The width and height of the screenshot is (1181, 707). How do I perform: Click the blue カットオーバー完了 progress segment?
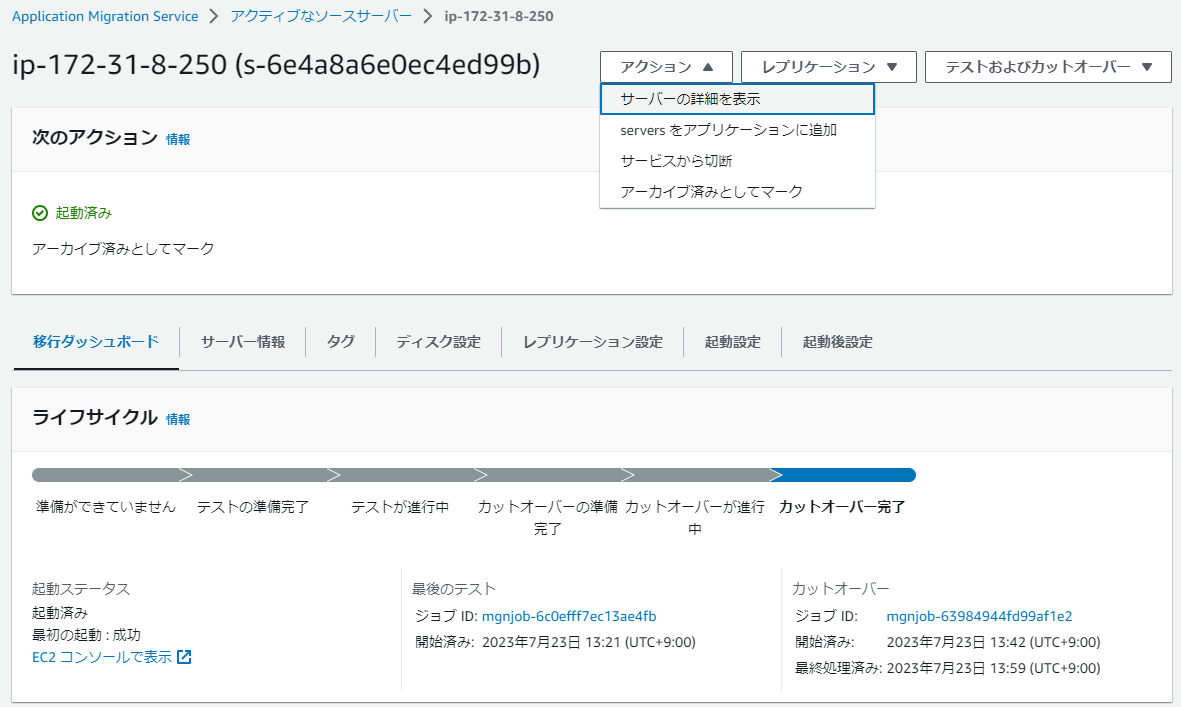point(844,475)
